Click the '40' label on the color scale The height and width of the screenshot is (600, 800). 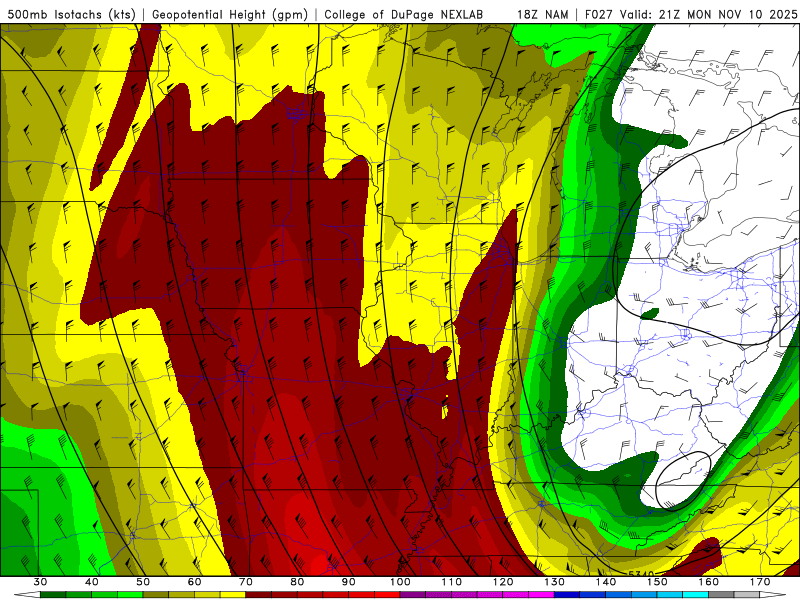point(92,582)
